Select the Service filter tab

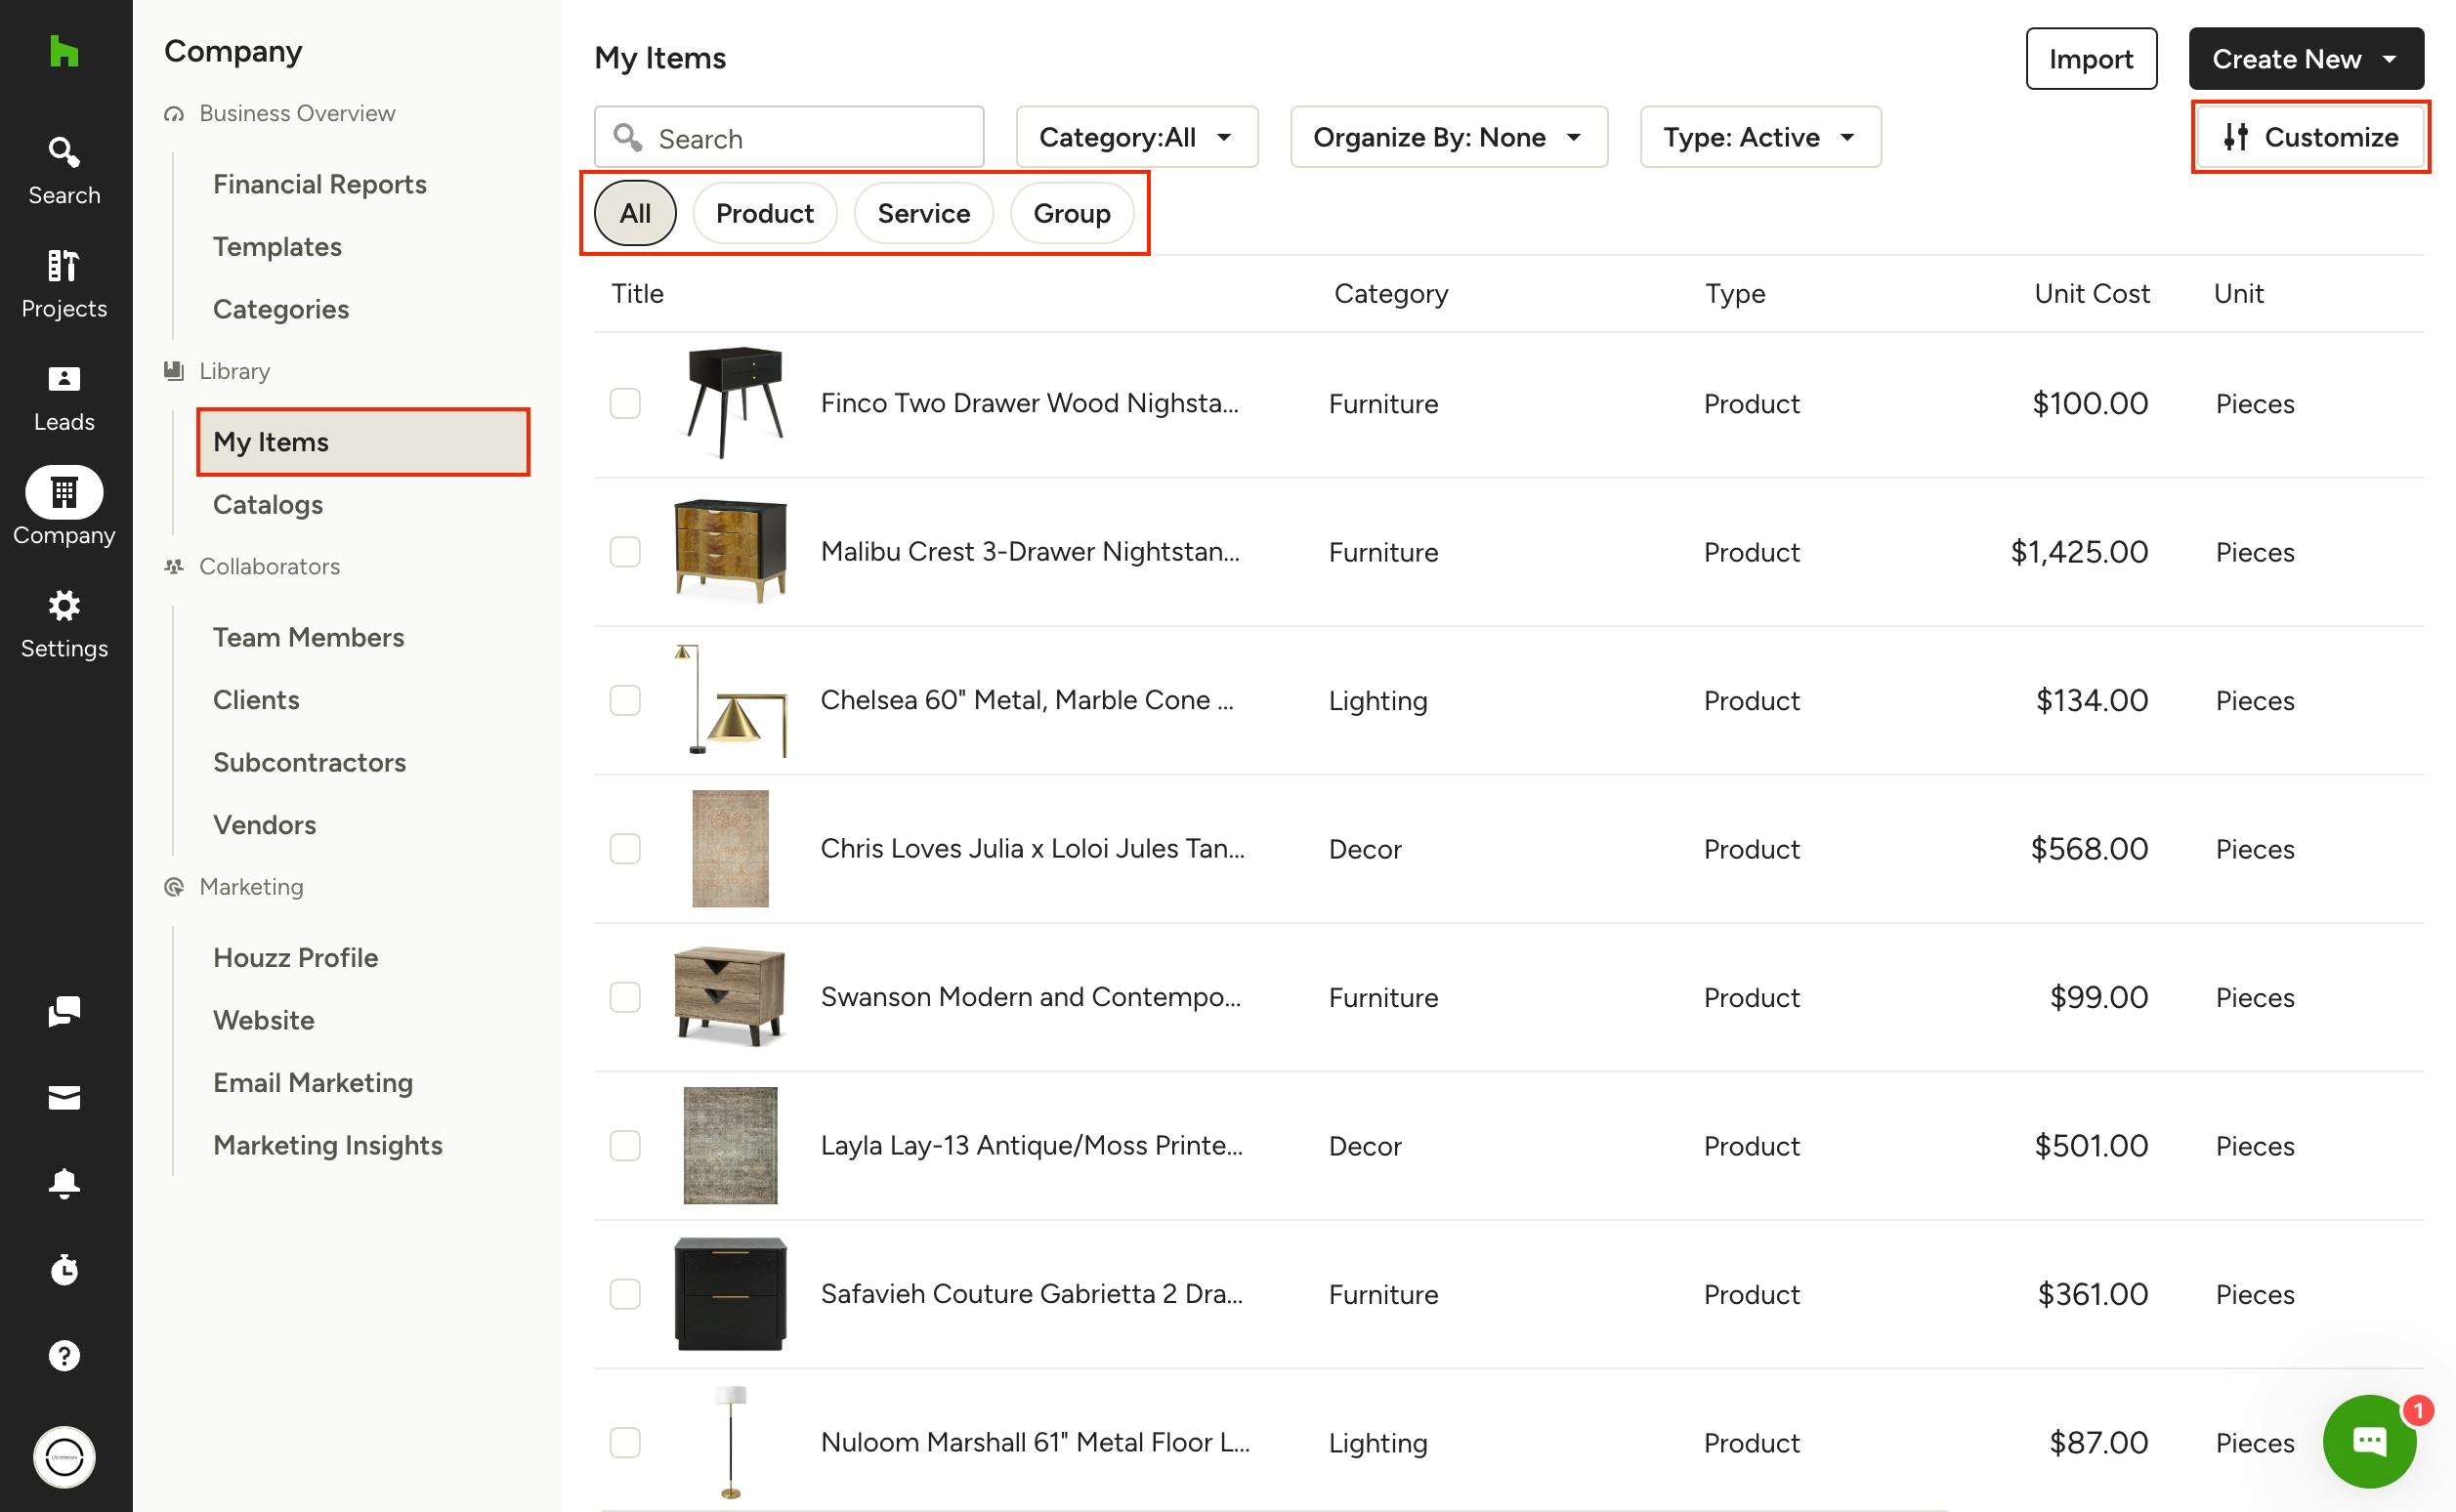point(924,213)
